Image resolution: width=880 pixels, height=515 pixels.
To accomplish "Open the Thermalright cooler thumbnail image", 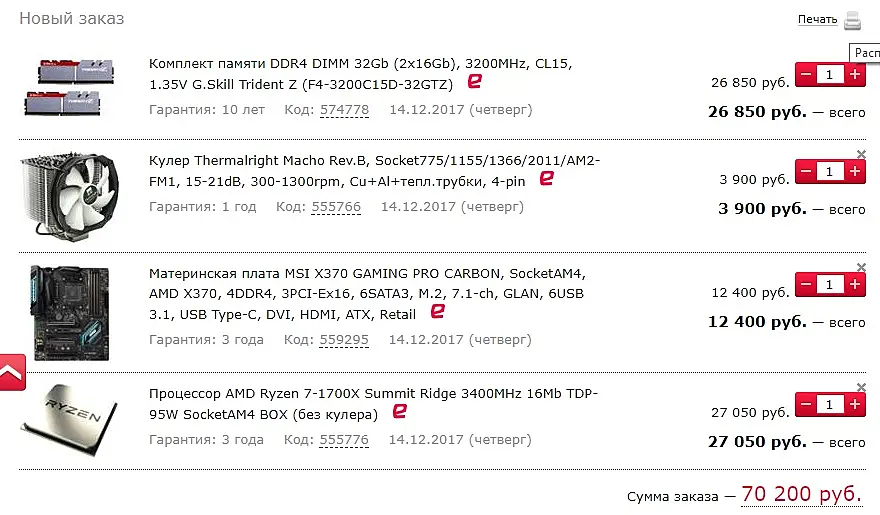I will [69, 196].
